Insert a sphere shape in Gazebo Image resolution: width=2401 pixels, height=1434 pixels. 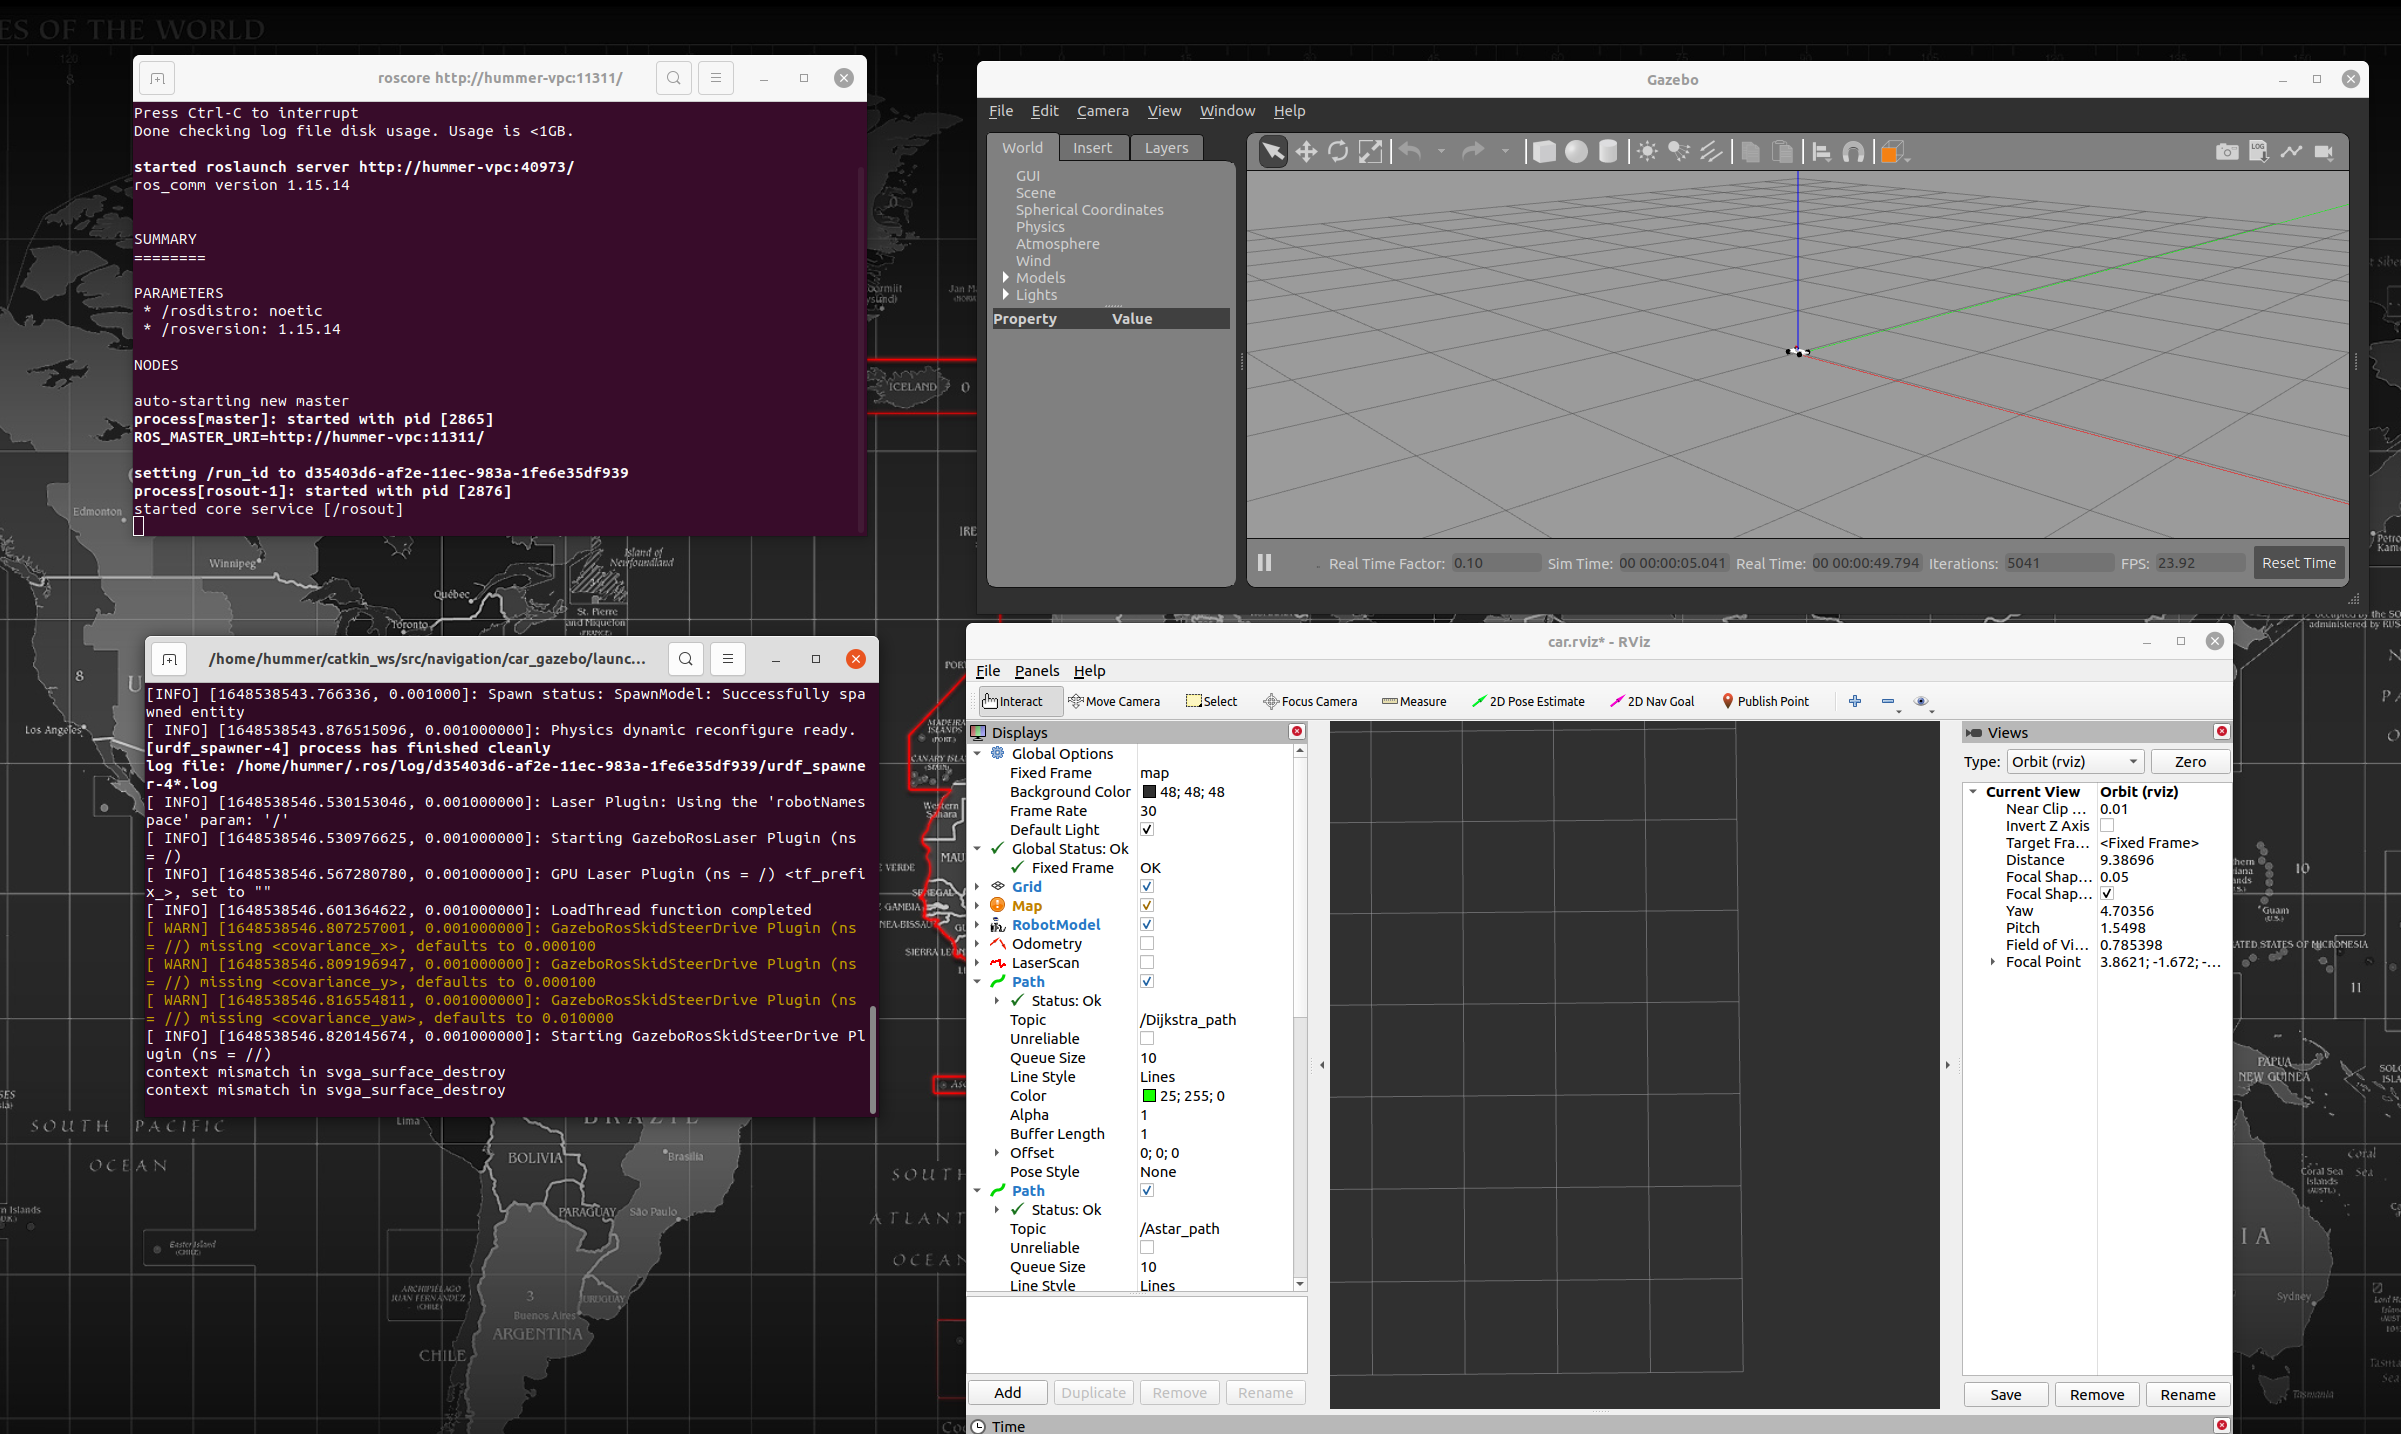pyautogui.click(x=1576, y=152)
